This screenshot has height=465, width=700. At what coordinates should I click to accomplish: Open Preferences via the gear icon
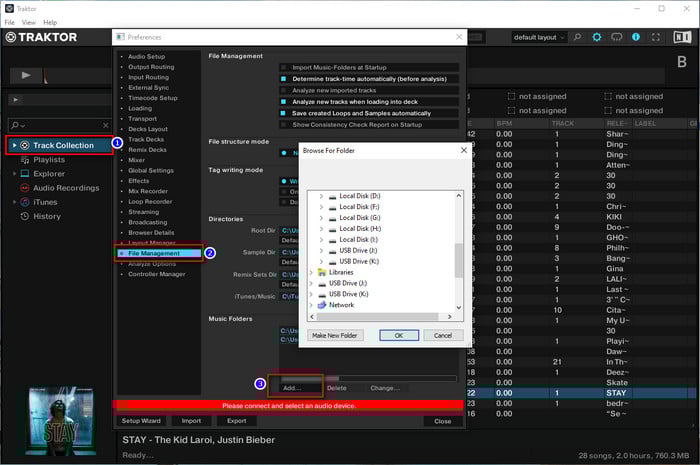(596, 37)
